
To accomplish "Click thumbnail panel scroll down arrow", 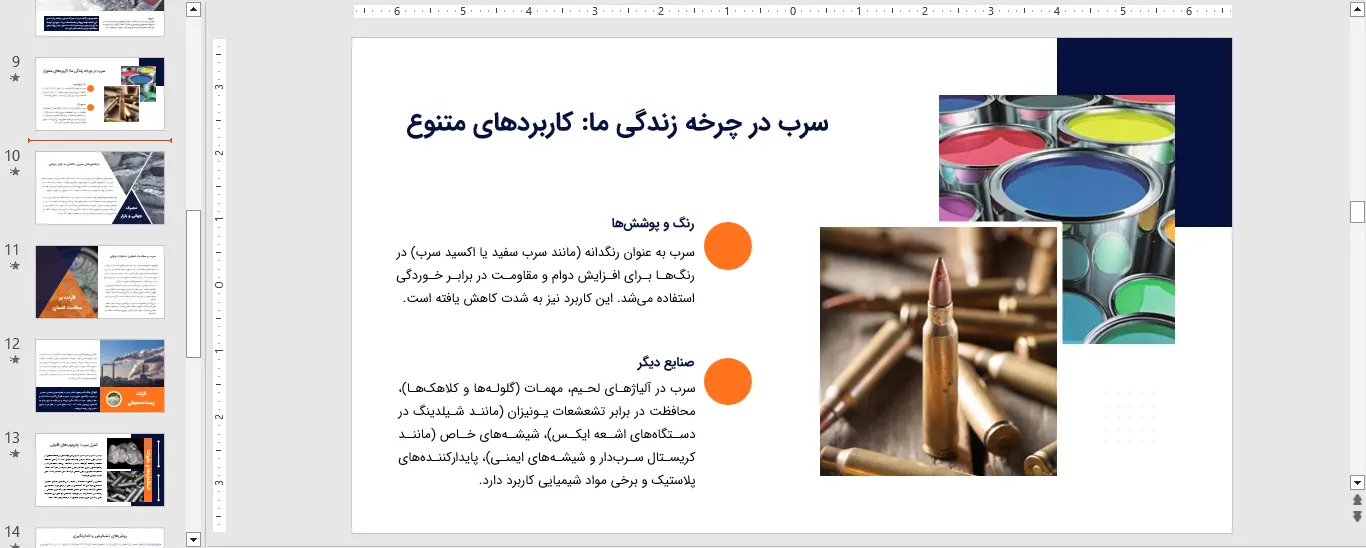I will [194, 539].
